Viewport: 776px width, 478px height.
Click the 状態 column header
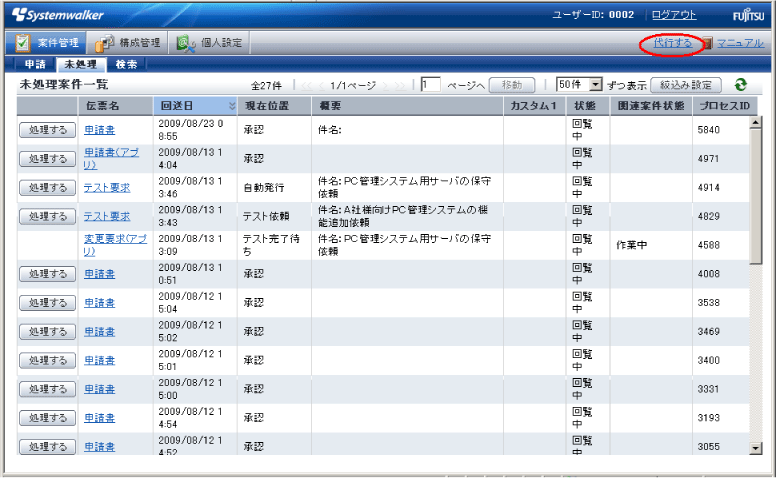(x=588, y=106)
